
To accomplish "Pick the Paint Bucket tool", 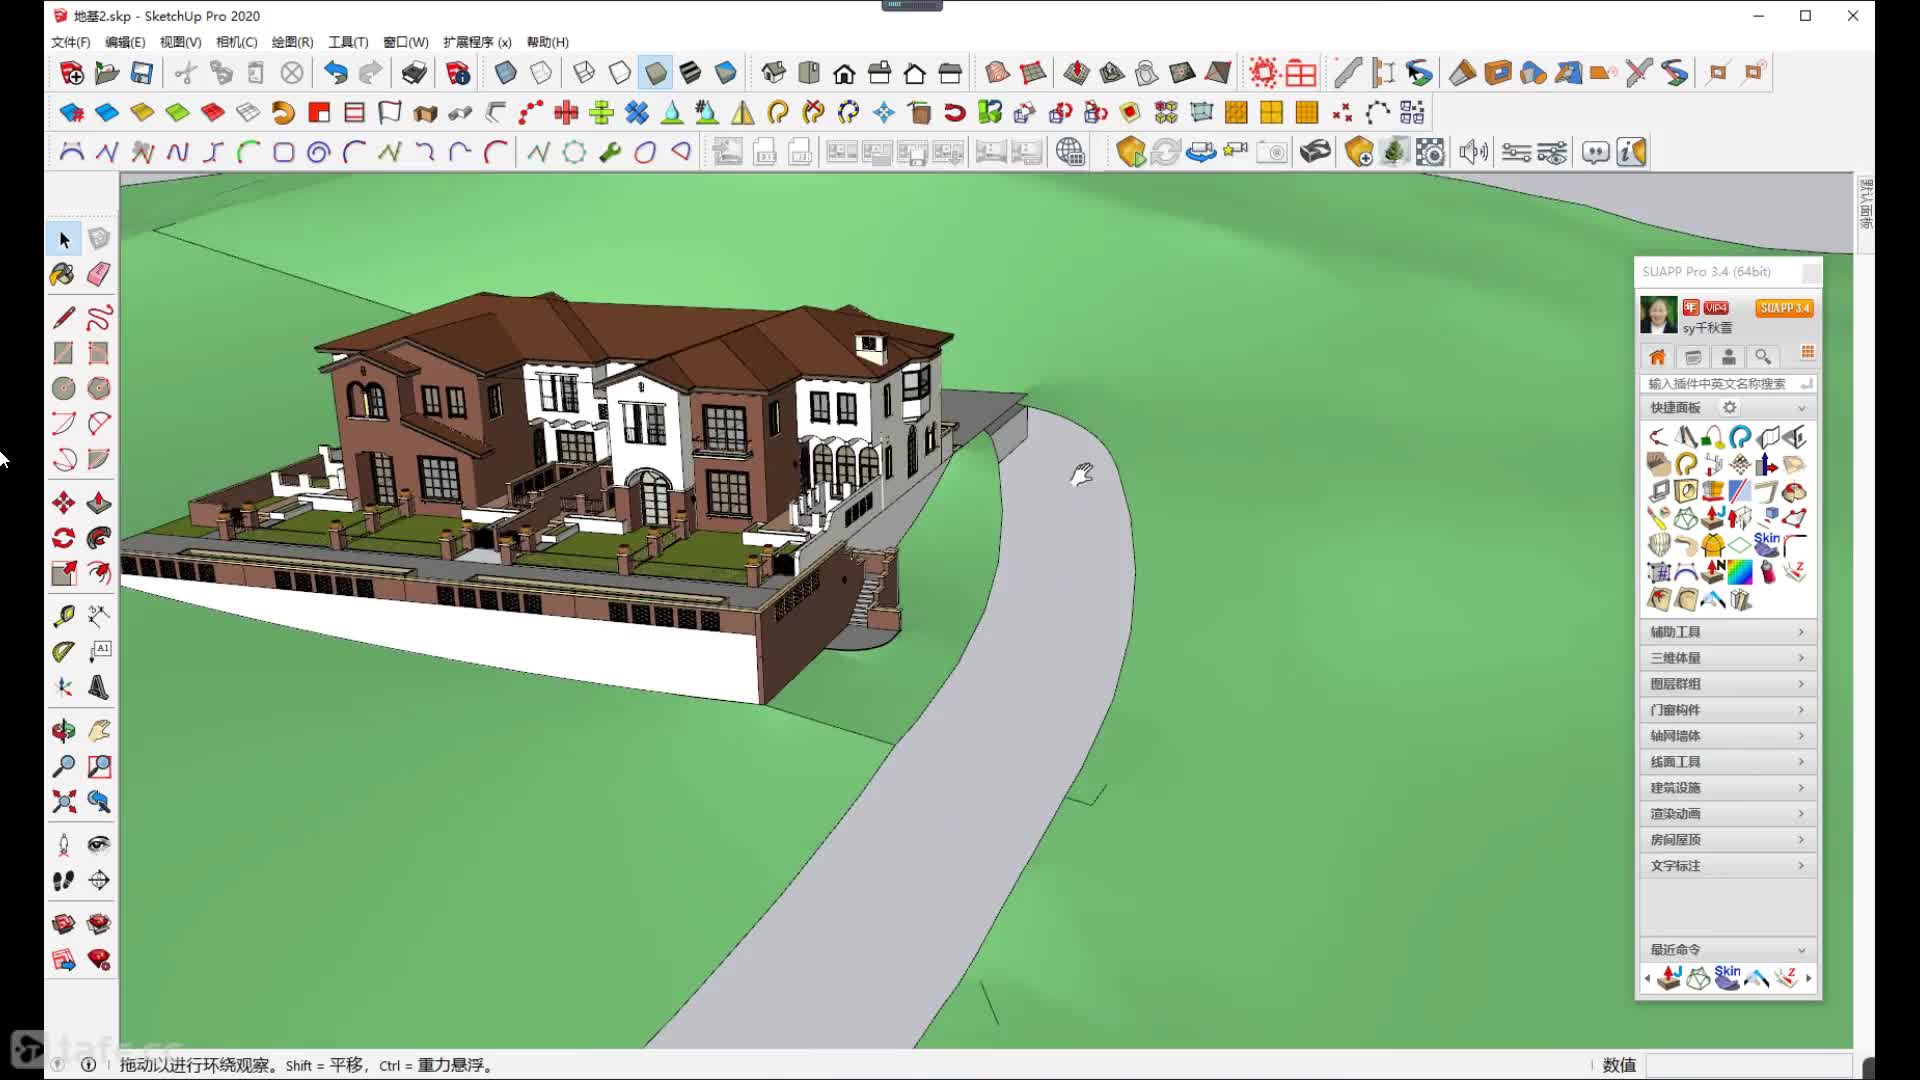I will pos(63,274).
